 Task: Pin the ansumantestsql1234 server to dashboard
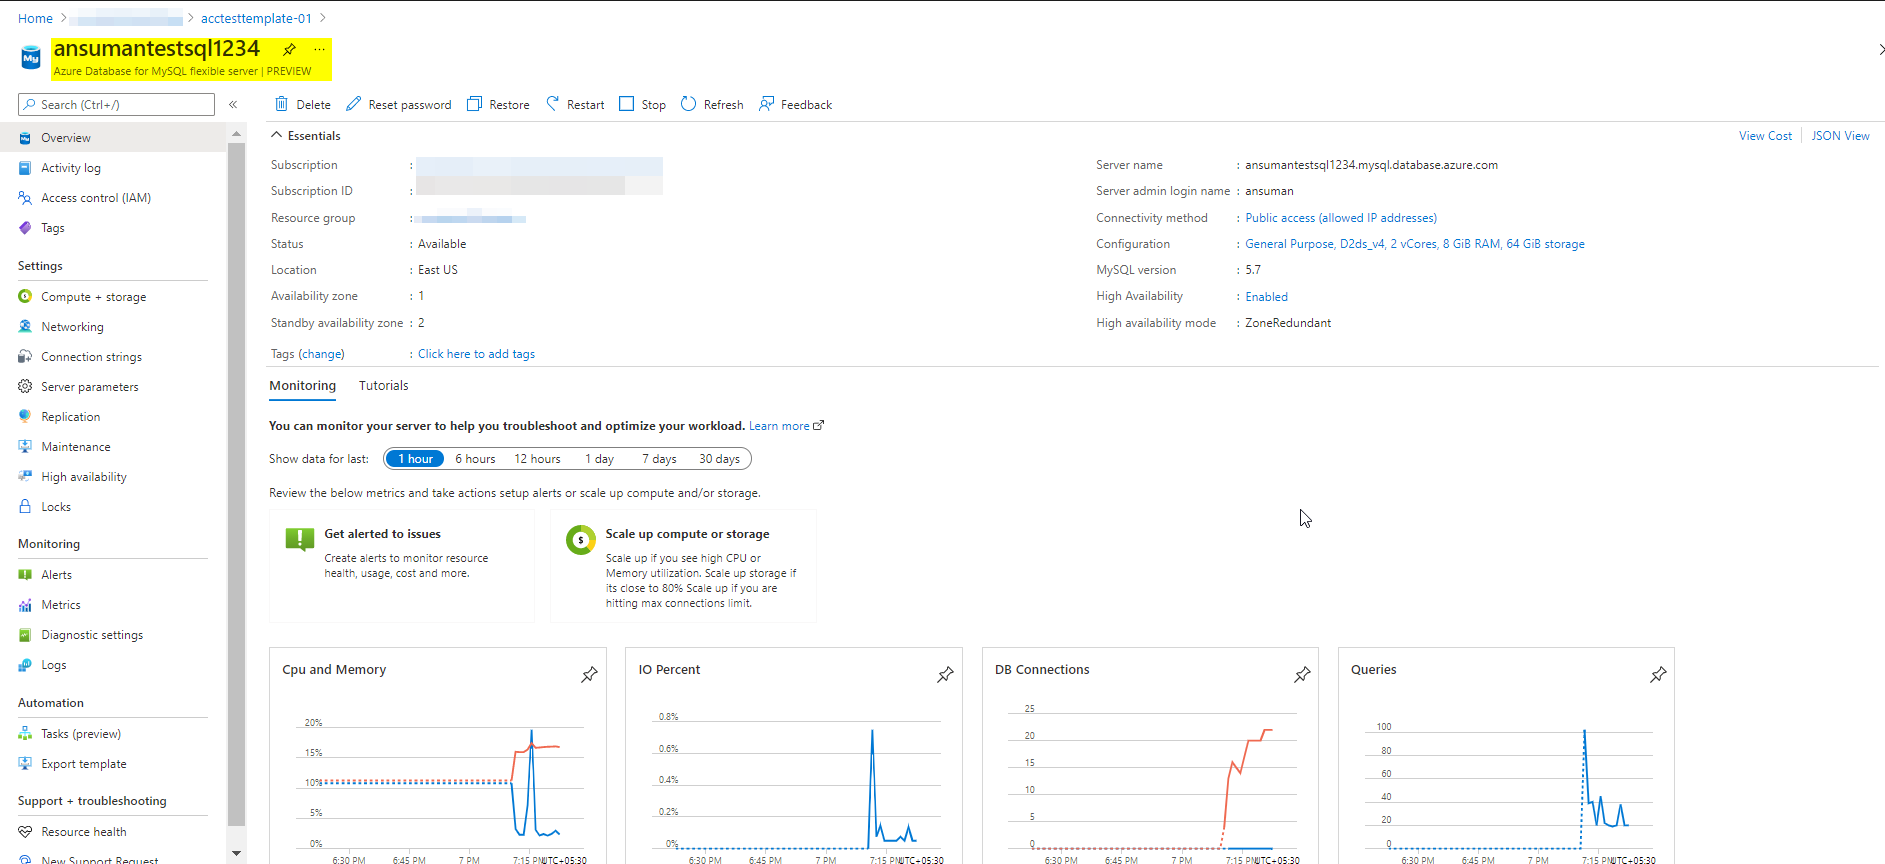coord(289,49)
